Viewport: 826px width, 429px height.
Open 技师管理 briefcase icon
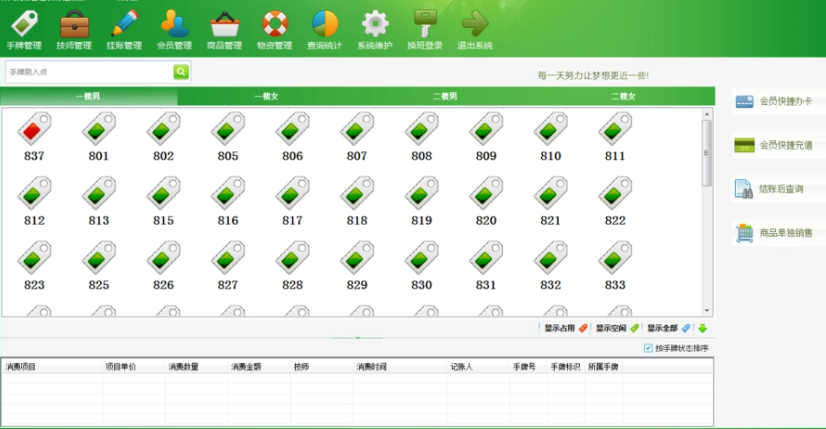[73, 28]
